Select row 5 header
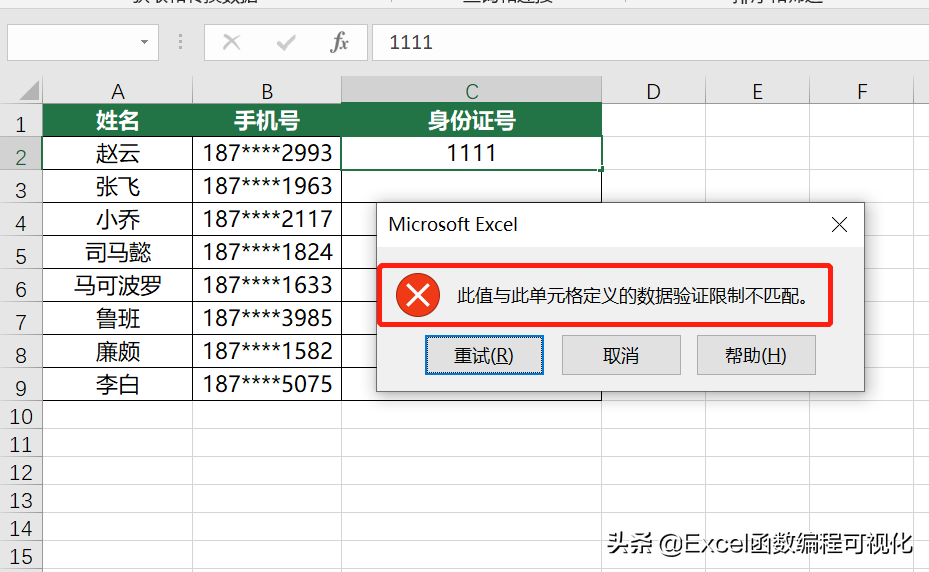 [21, 253]
